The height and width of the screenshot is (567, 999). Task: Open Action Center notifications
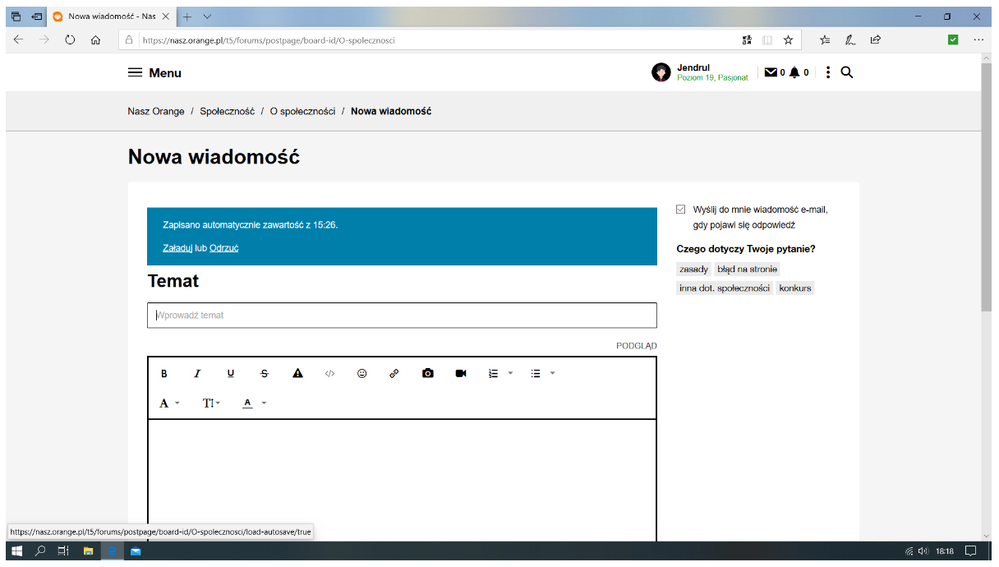(x=970, y=551)
